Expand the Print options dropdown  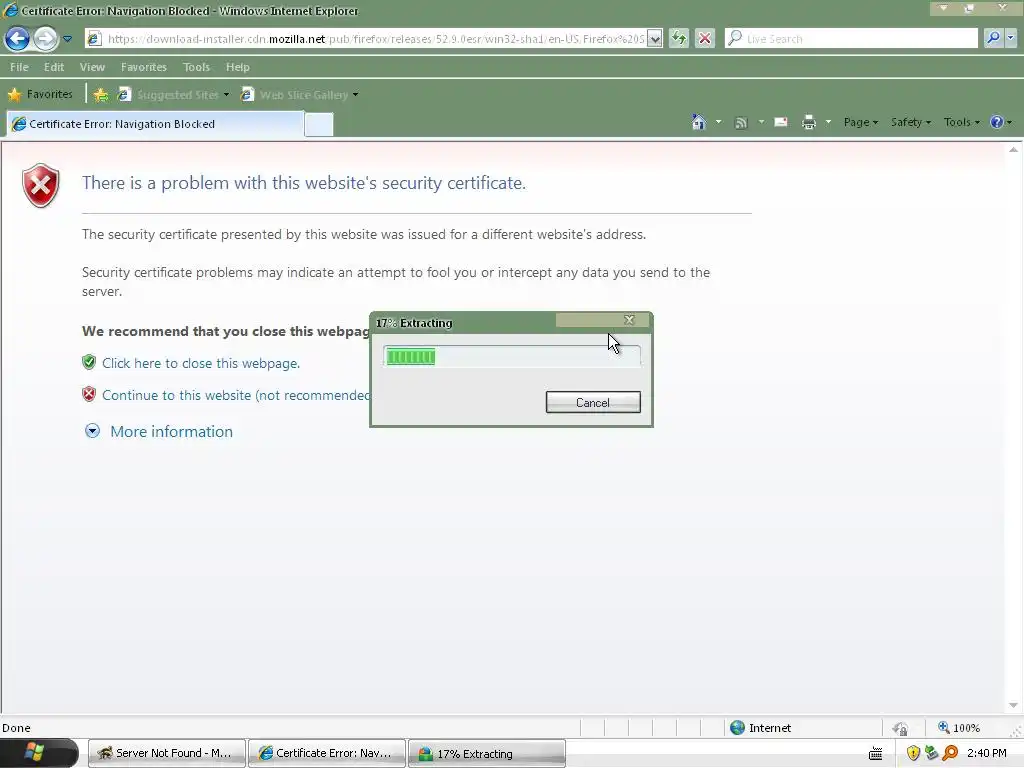828,122
